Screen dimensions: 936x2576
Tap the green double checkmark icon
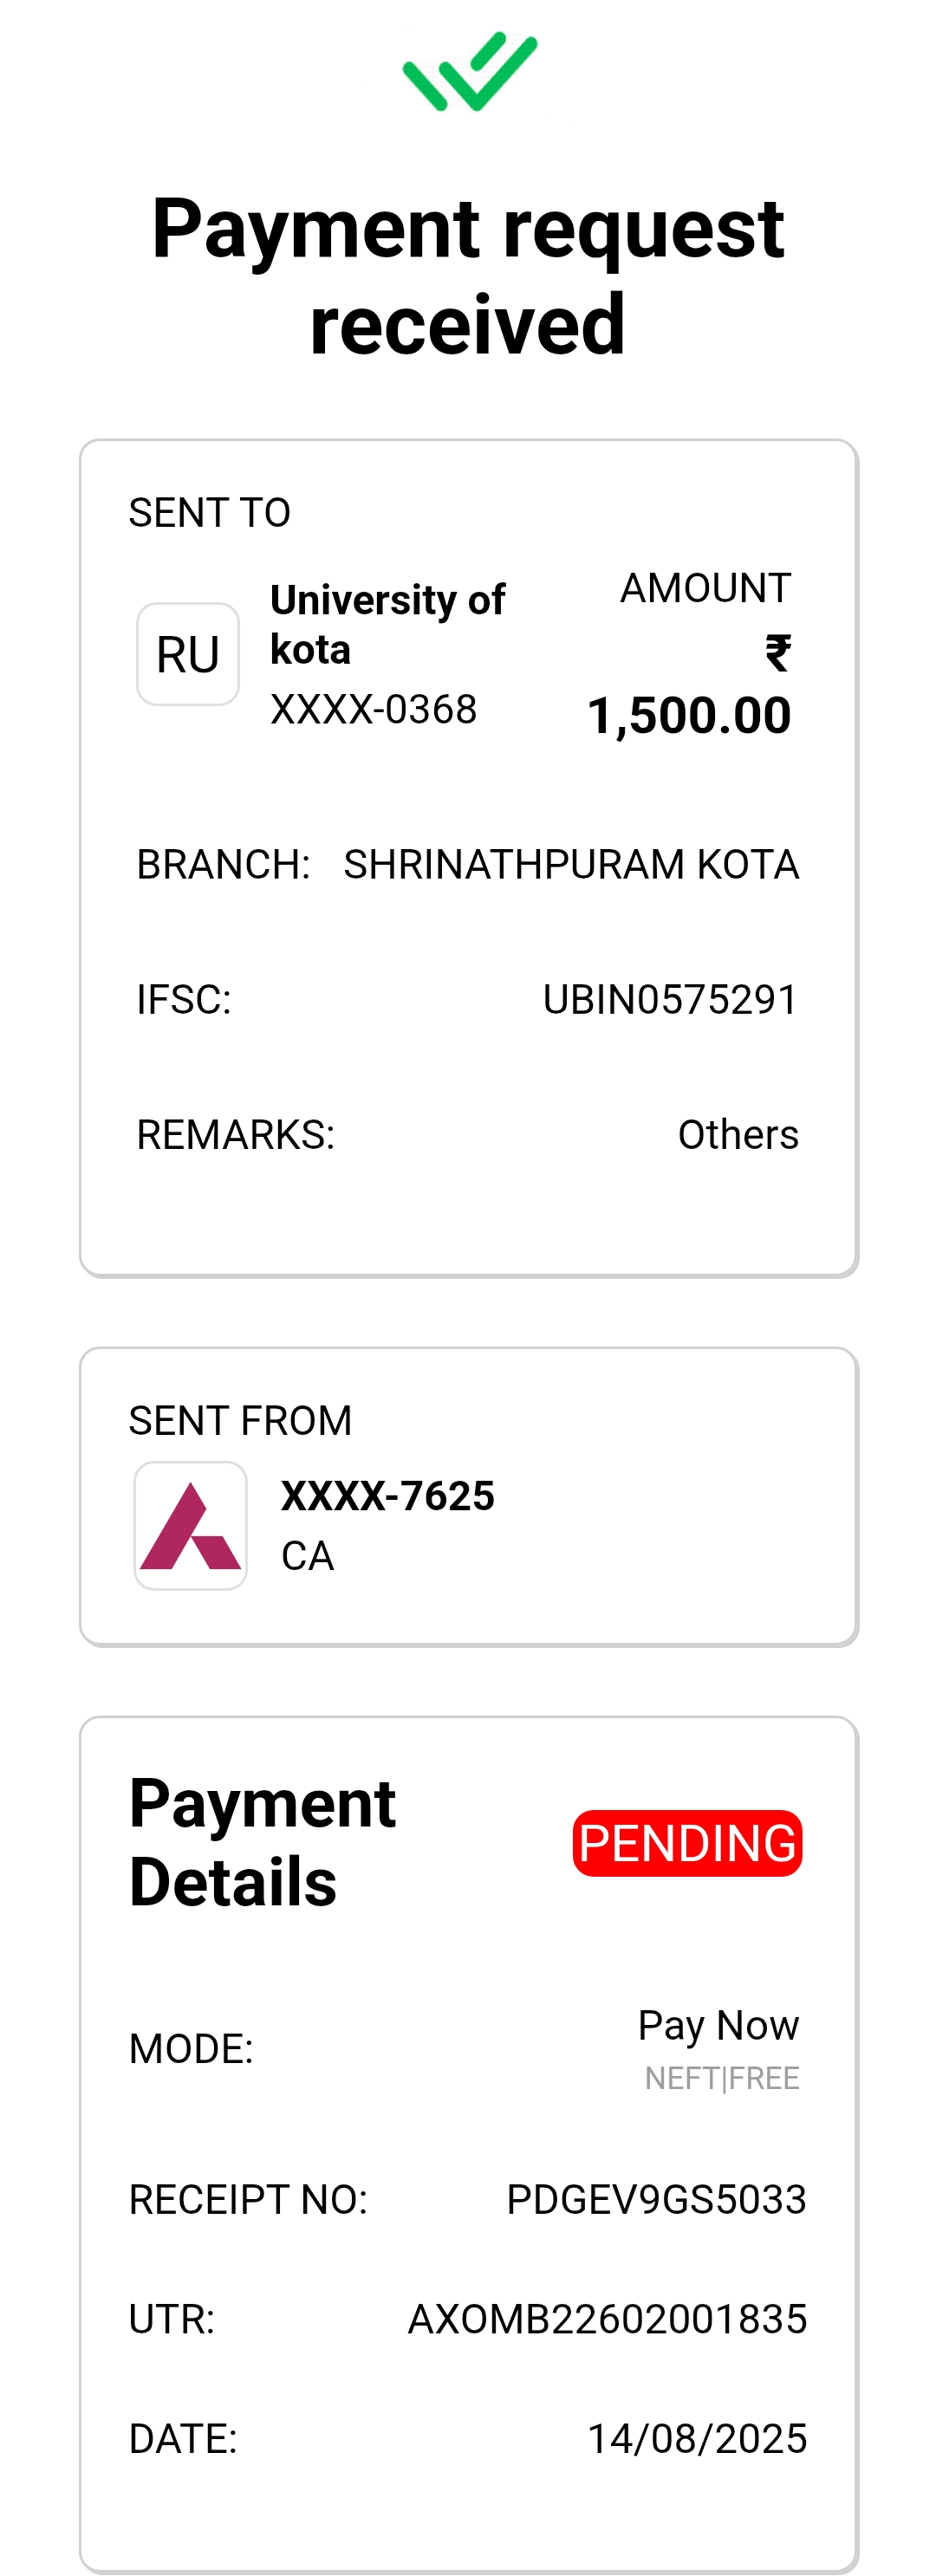pyautogui.click(x=469, y=71)
